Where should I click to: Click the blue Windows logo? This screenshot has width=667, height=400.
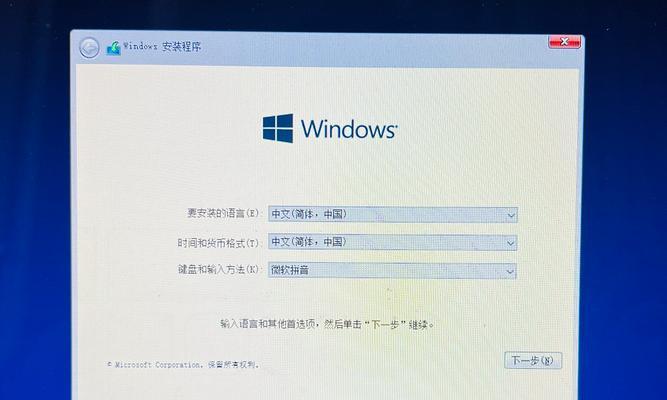tap(278, 128)
